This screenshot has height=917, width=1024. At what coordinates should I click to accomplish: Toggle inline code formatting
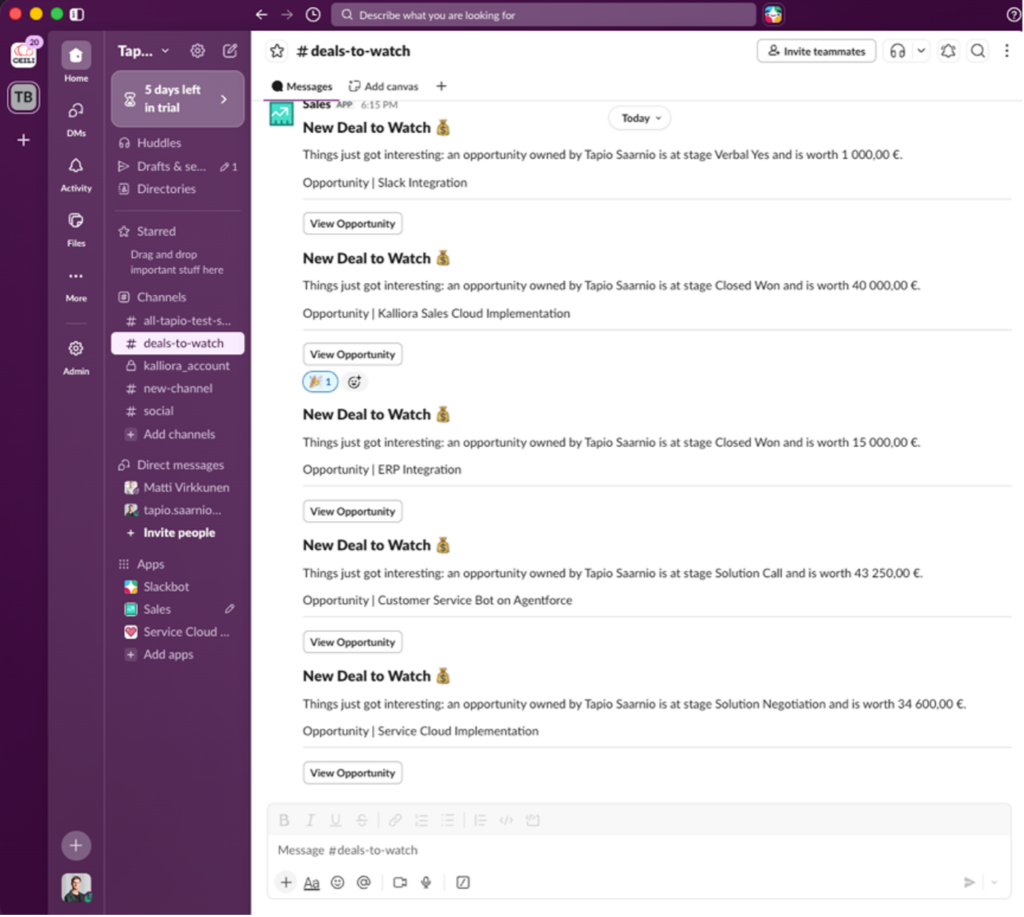506,820
